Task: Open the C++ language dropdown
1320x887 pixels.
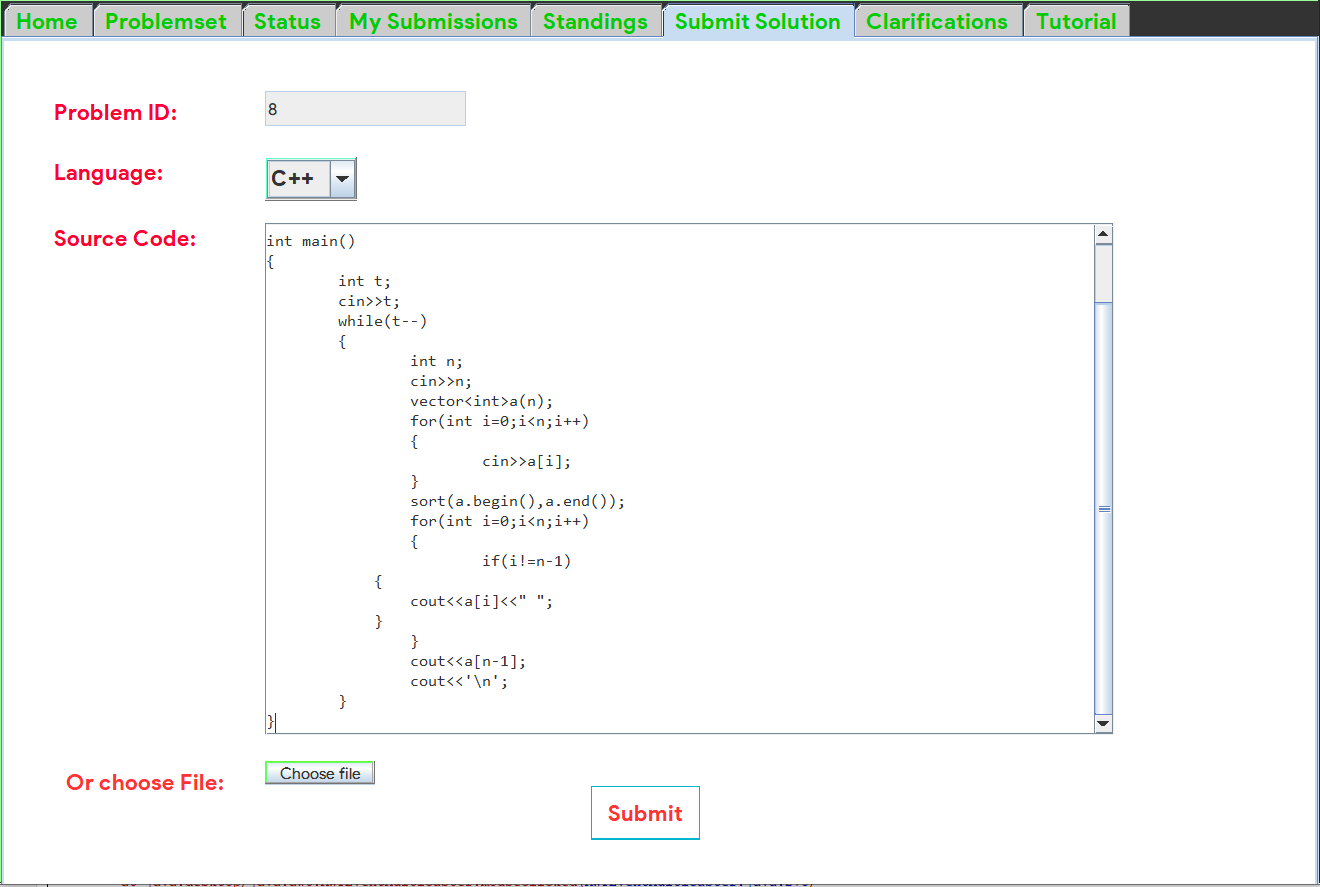Action: point(310,179)
